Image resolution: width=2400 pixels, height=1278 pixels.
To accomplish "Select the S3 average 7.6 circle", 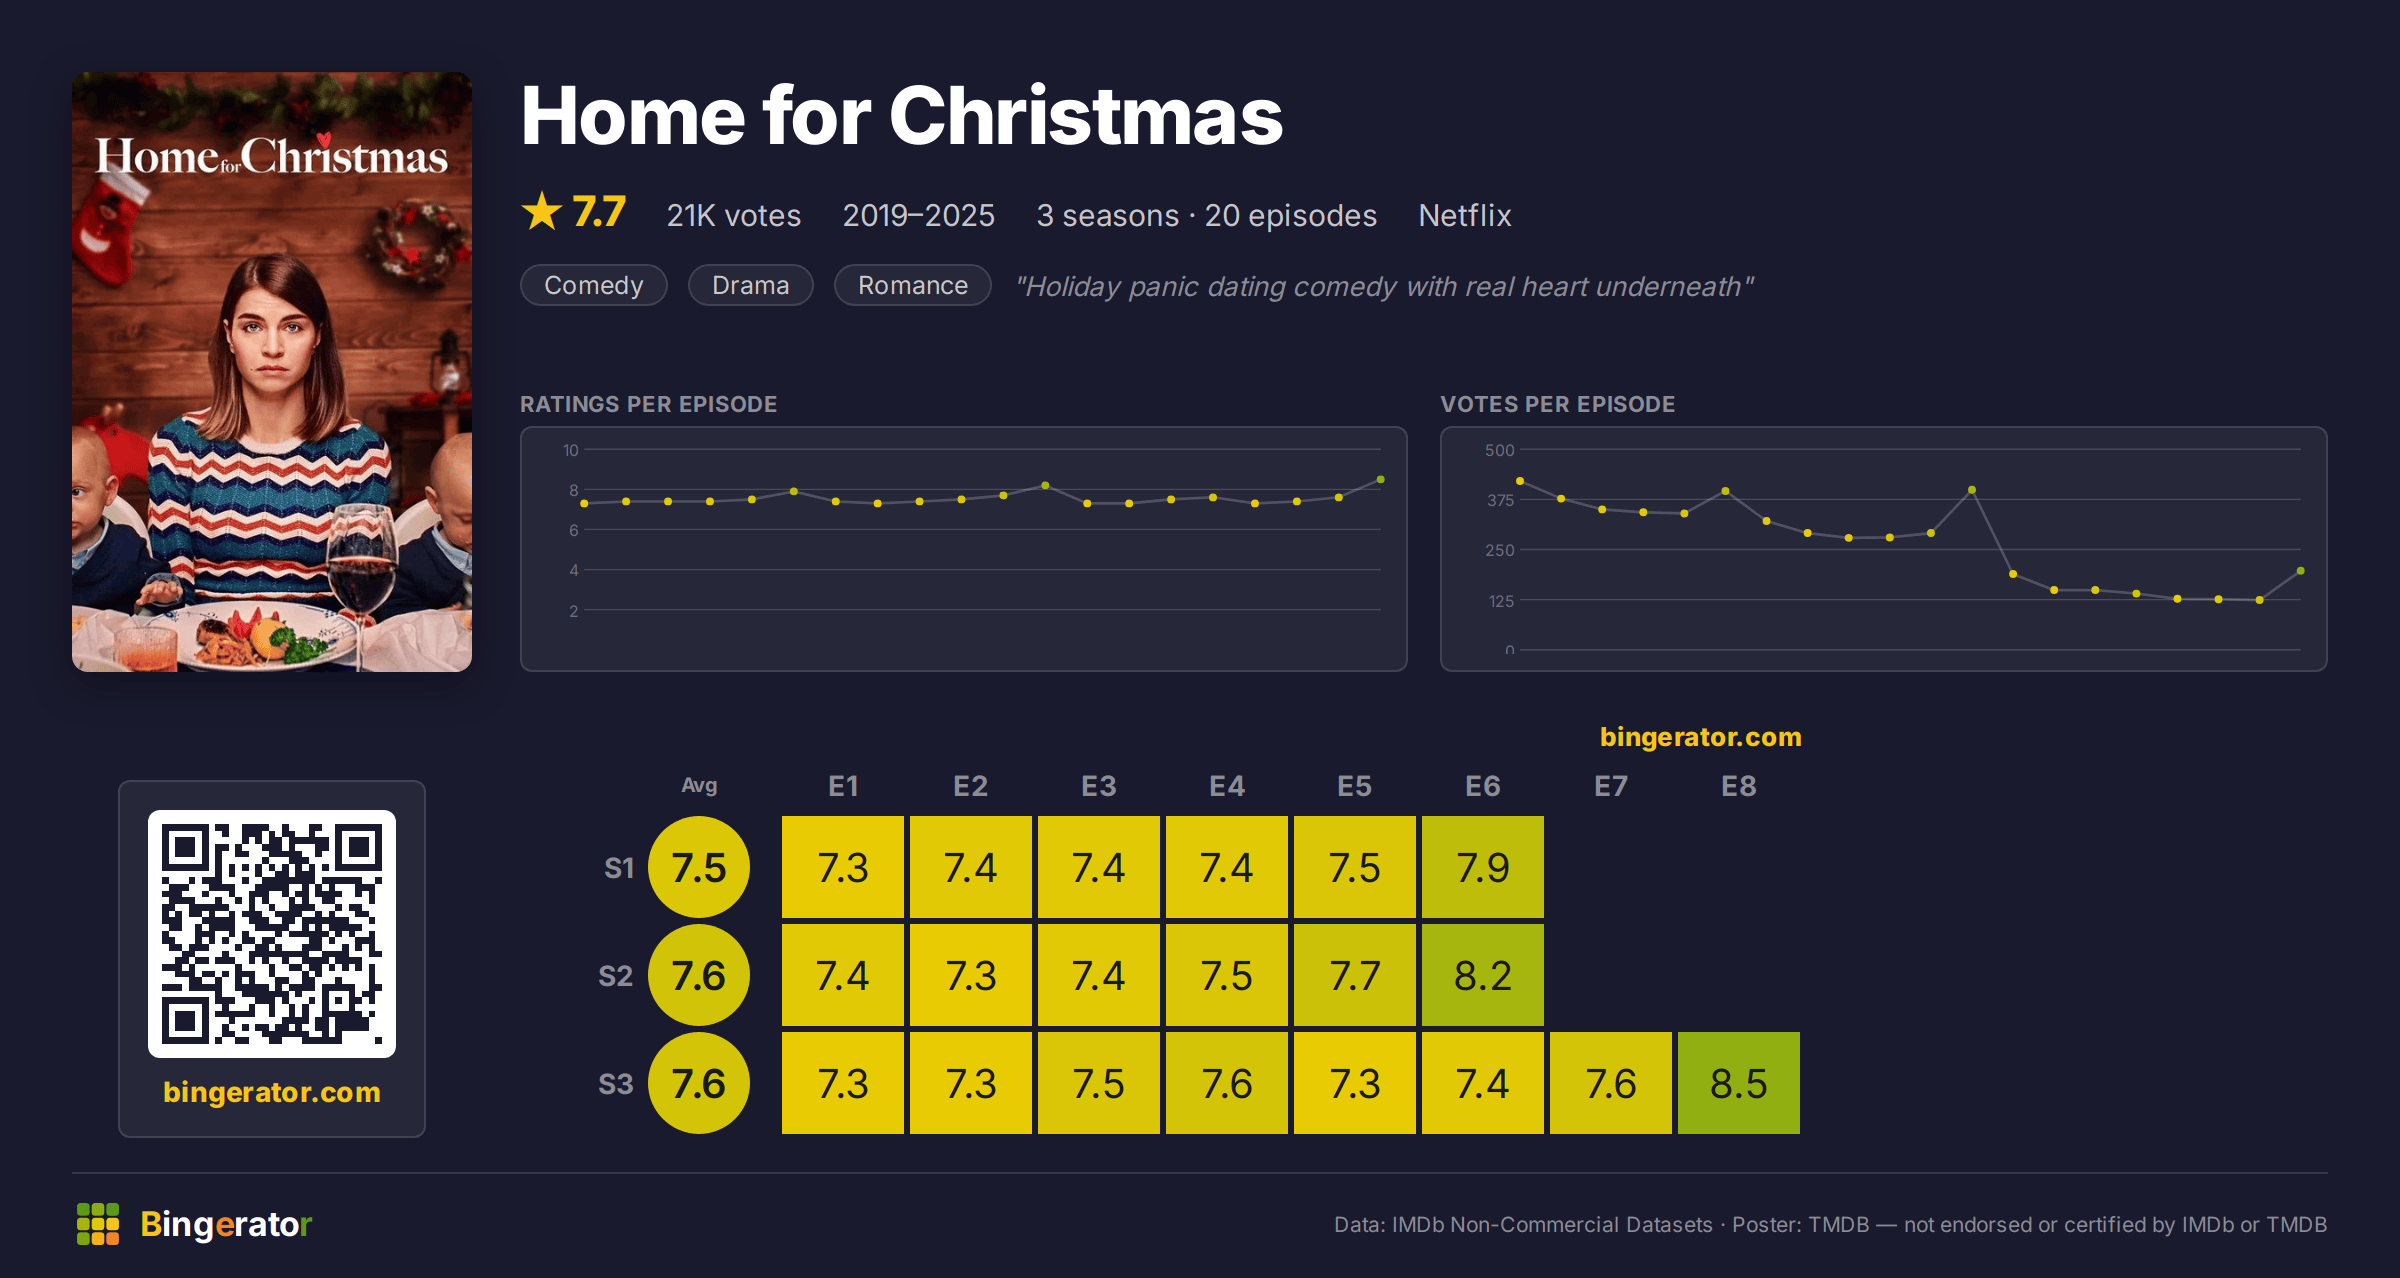I will (x=699, y=1083).
